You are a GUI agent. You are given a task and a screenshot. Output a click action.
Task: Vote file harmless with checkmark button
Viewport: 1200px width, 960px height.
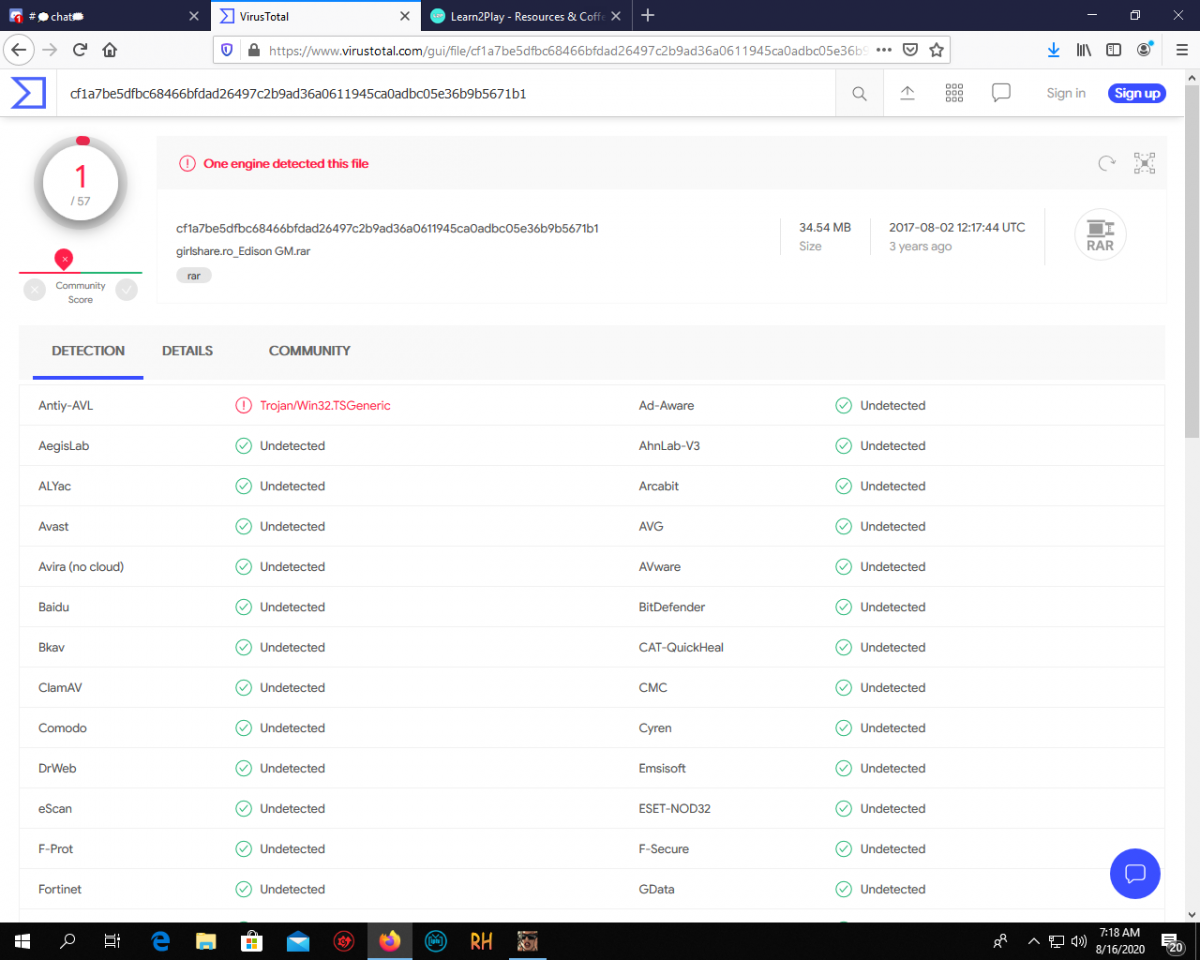(126, 290)
